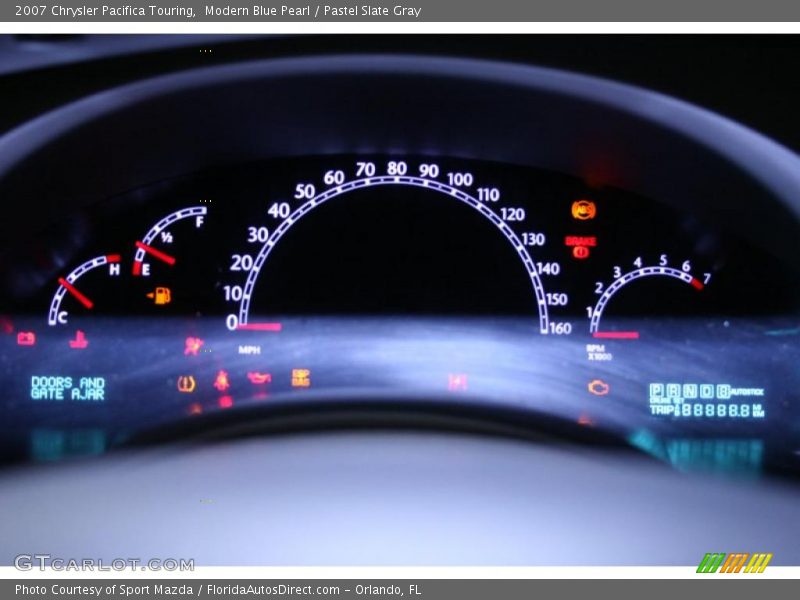The image size is (800, 600).
Task: Click the amber ABS warning light
Action: (x=584, y=210)
